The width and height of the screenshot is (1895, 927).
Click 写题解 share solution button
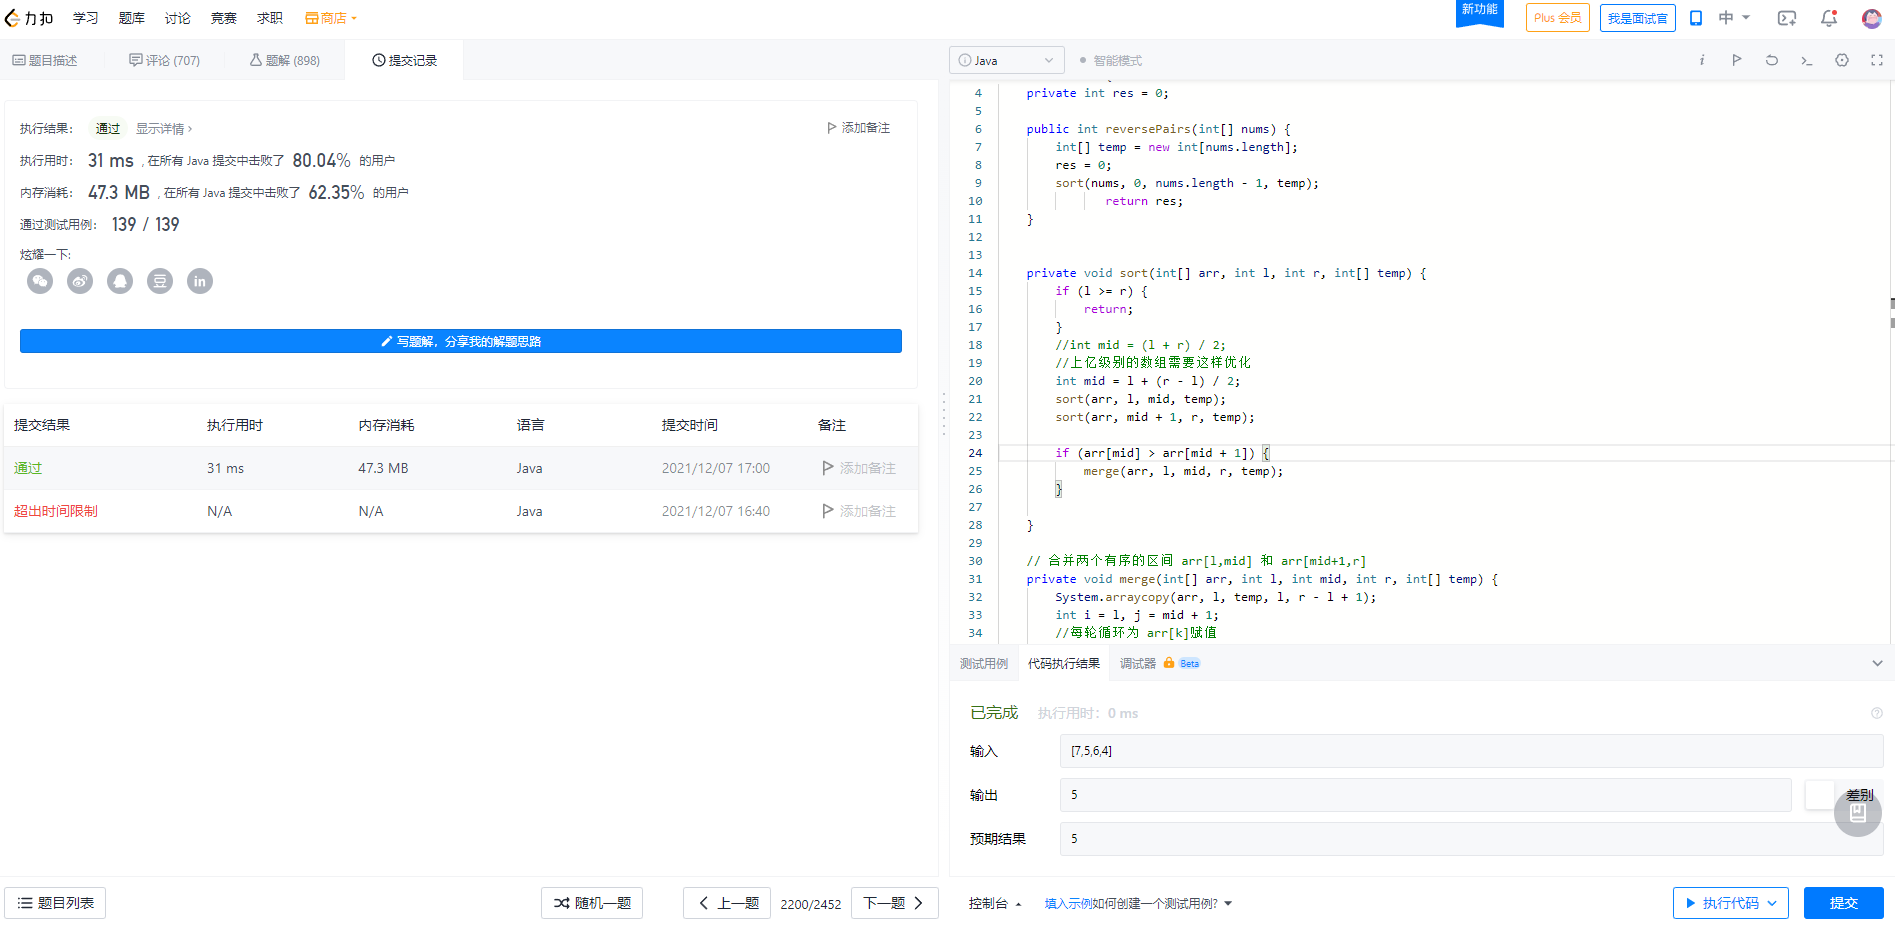pos(461,341)
